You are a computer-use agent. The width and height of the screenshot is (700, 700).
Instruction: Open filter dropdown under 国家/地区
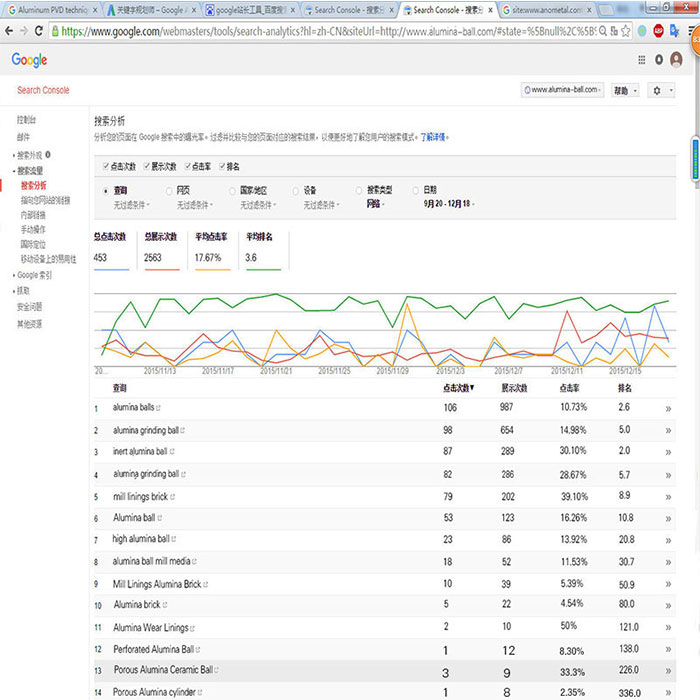pyautogui.click(x=258, y=205)
